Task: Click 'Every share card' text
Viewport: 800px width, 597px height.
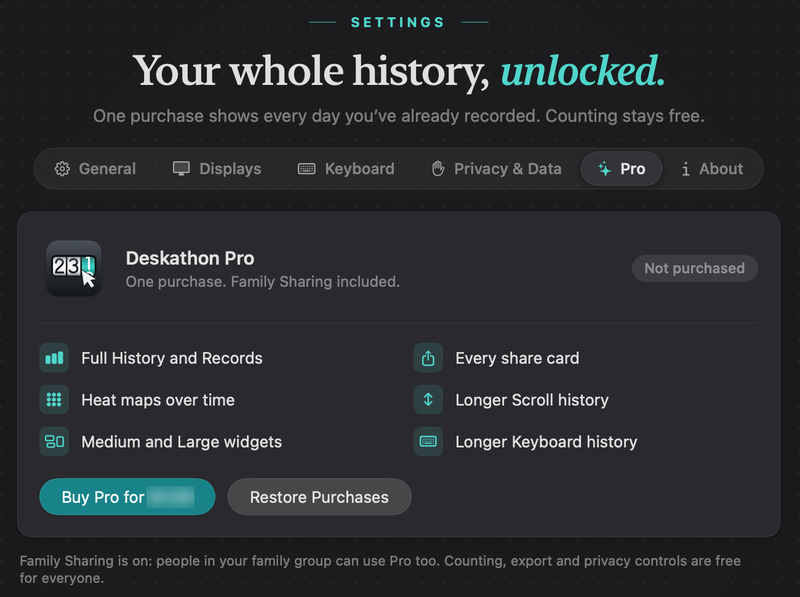Action: 517,358
